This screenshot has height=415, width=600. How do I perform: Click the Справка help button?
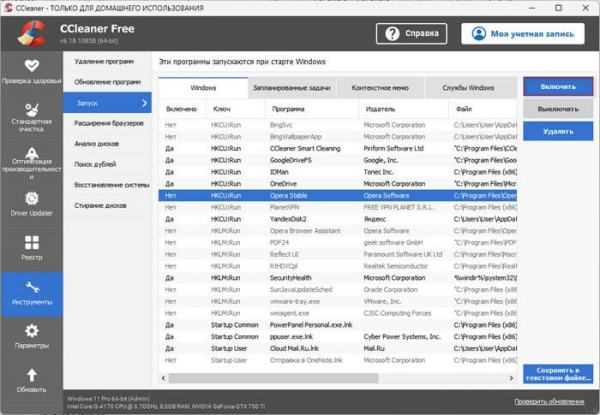pos(411,34)
